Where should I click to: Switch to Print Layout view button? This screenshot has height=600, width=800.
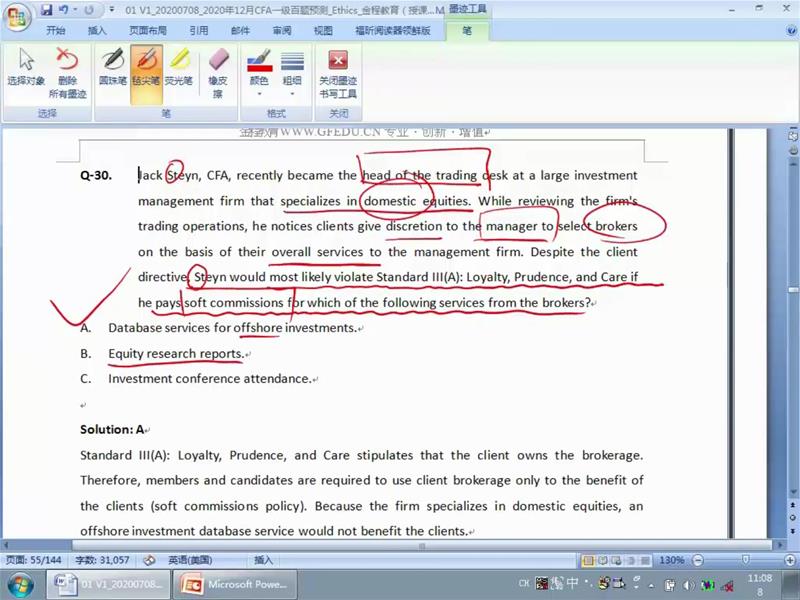588,560
